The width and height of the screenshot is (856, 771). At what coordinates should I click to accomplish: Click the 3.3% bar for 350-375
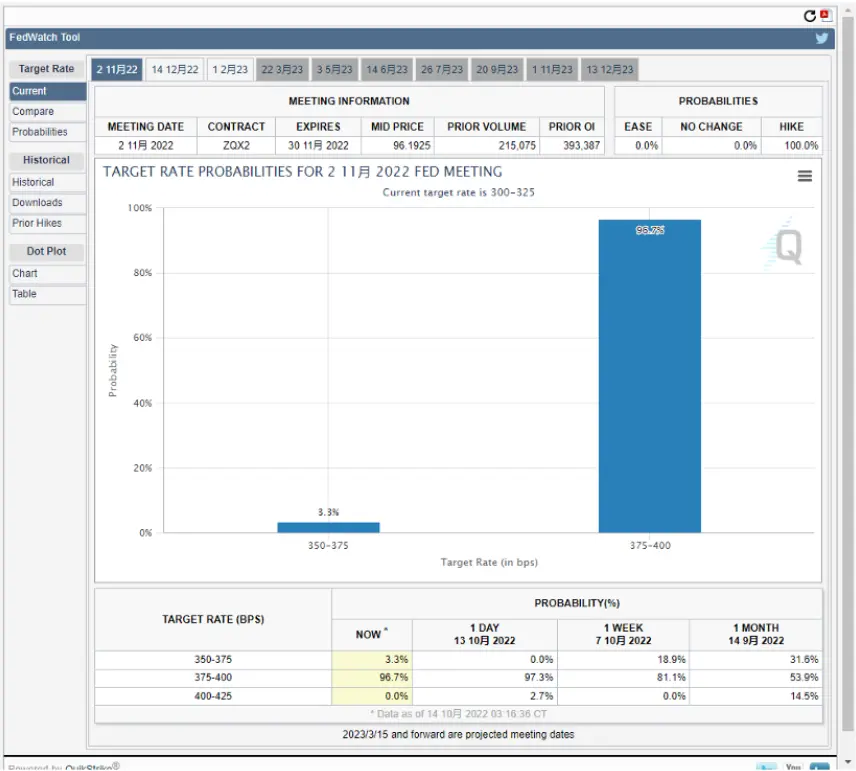328,527
